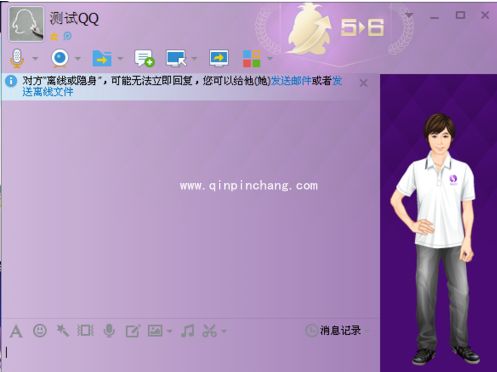Screen dimensions: 497x372
Task: Click the blue Qzone icon under the name
Action: [67, 36]
